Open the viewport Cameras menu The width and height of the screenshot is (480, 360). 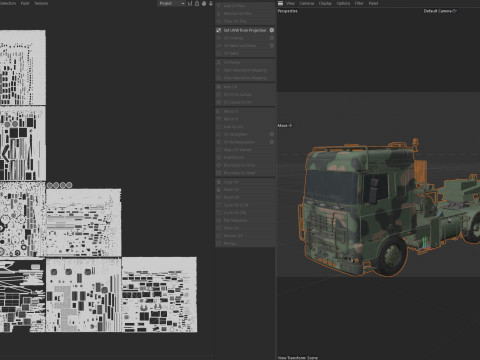click(307, 3)
